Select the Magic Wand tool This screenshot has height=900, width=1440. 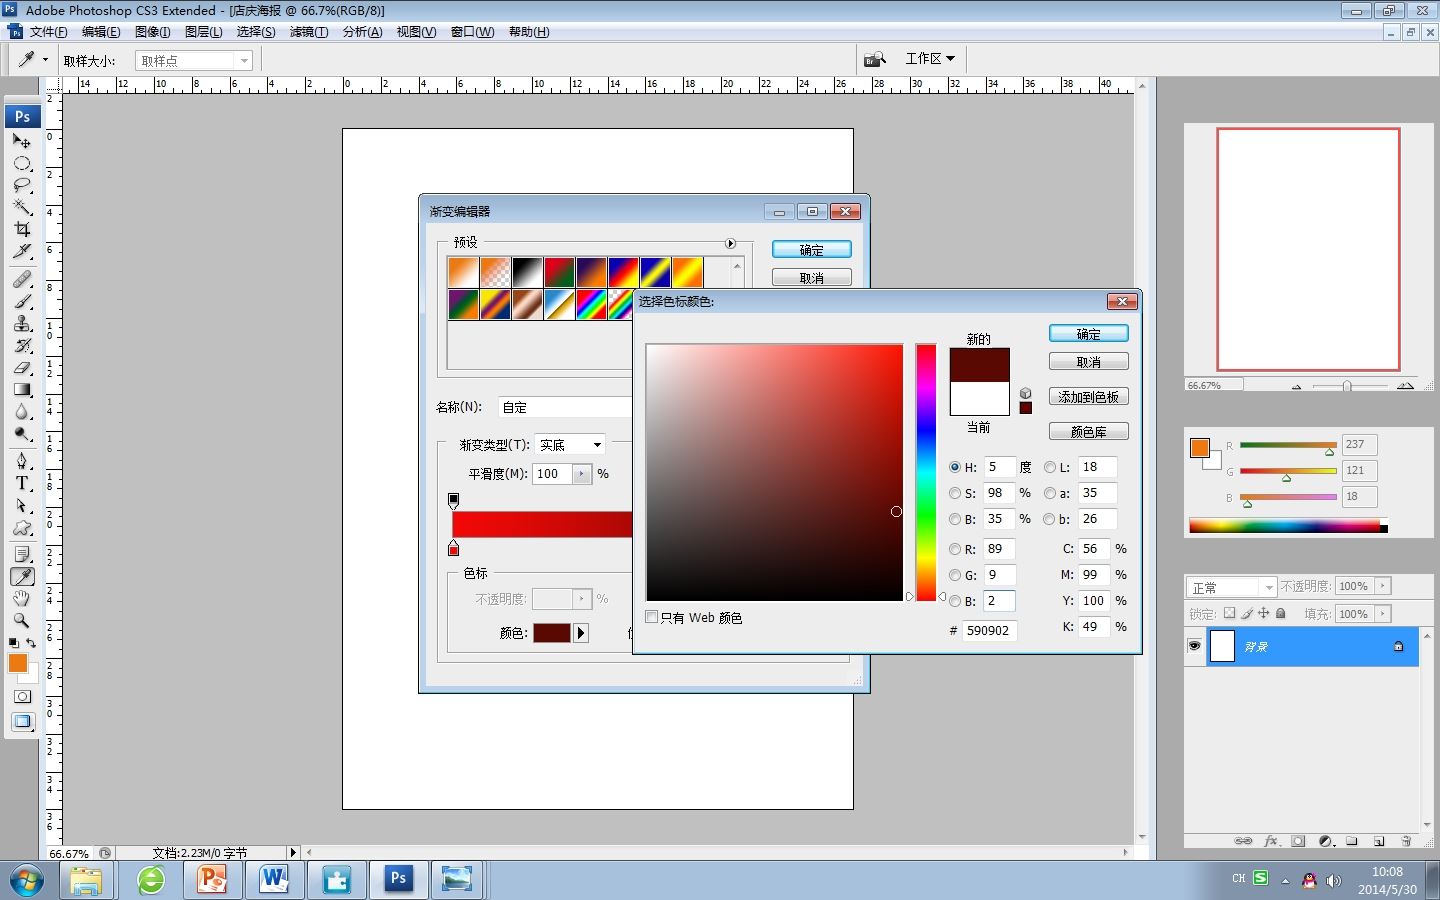[22, 207]
